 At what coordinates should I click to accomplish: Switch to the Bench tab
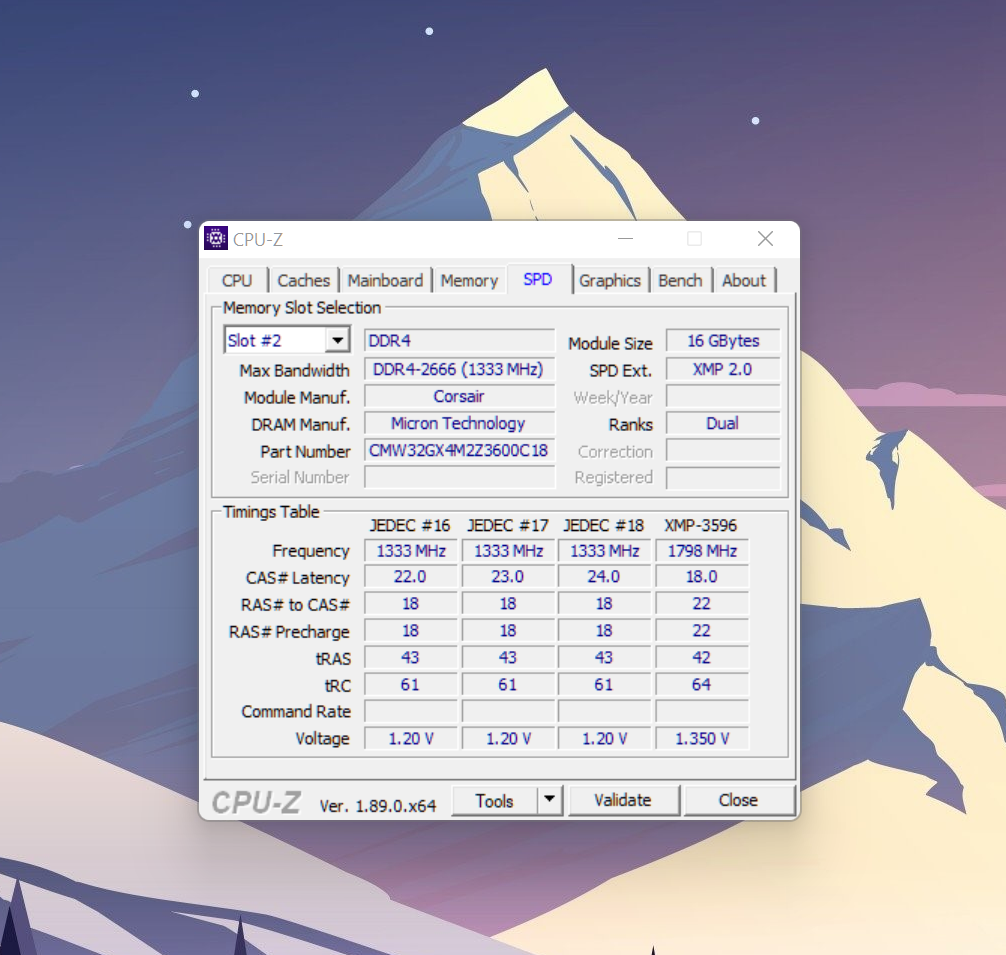coord(680,280)
